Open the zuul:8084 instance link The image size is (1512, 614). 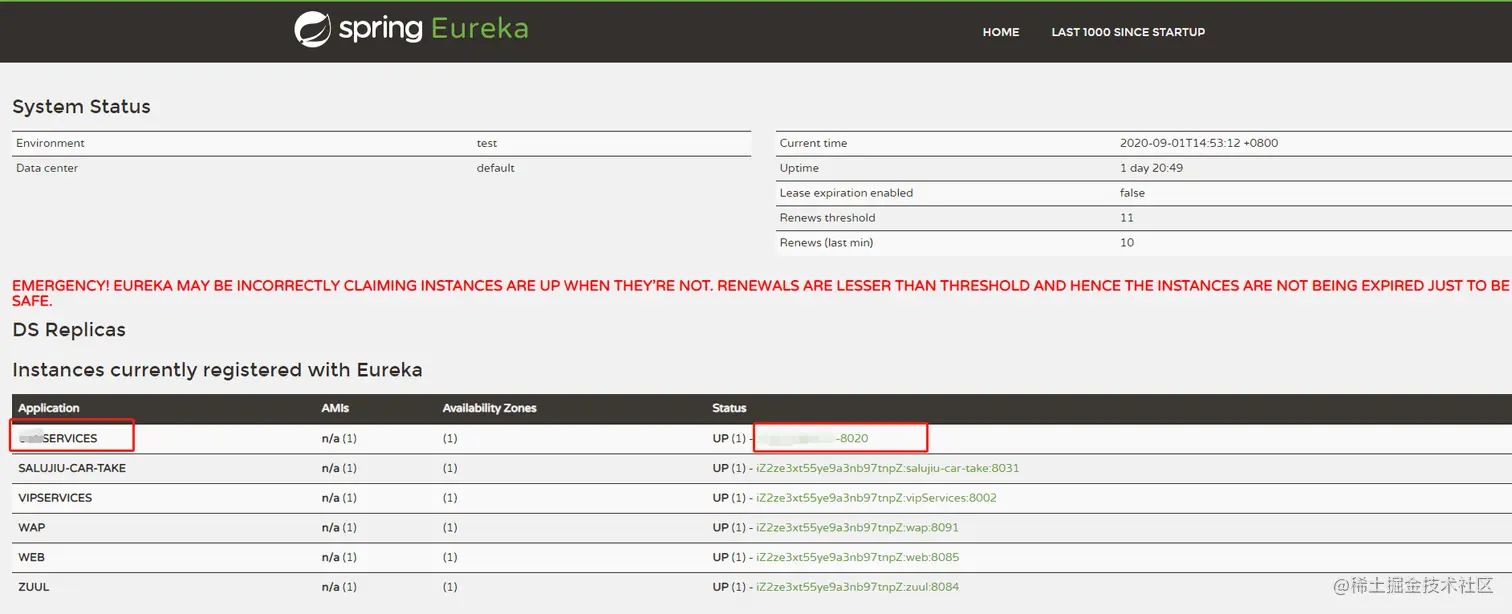click(x=857, y=587)
